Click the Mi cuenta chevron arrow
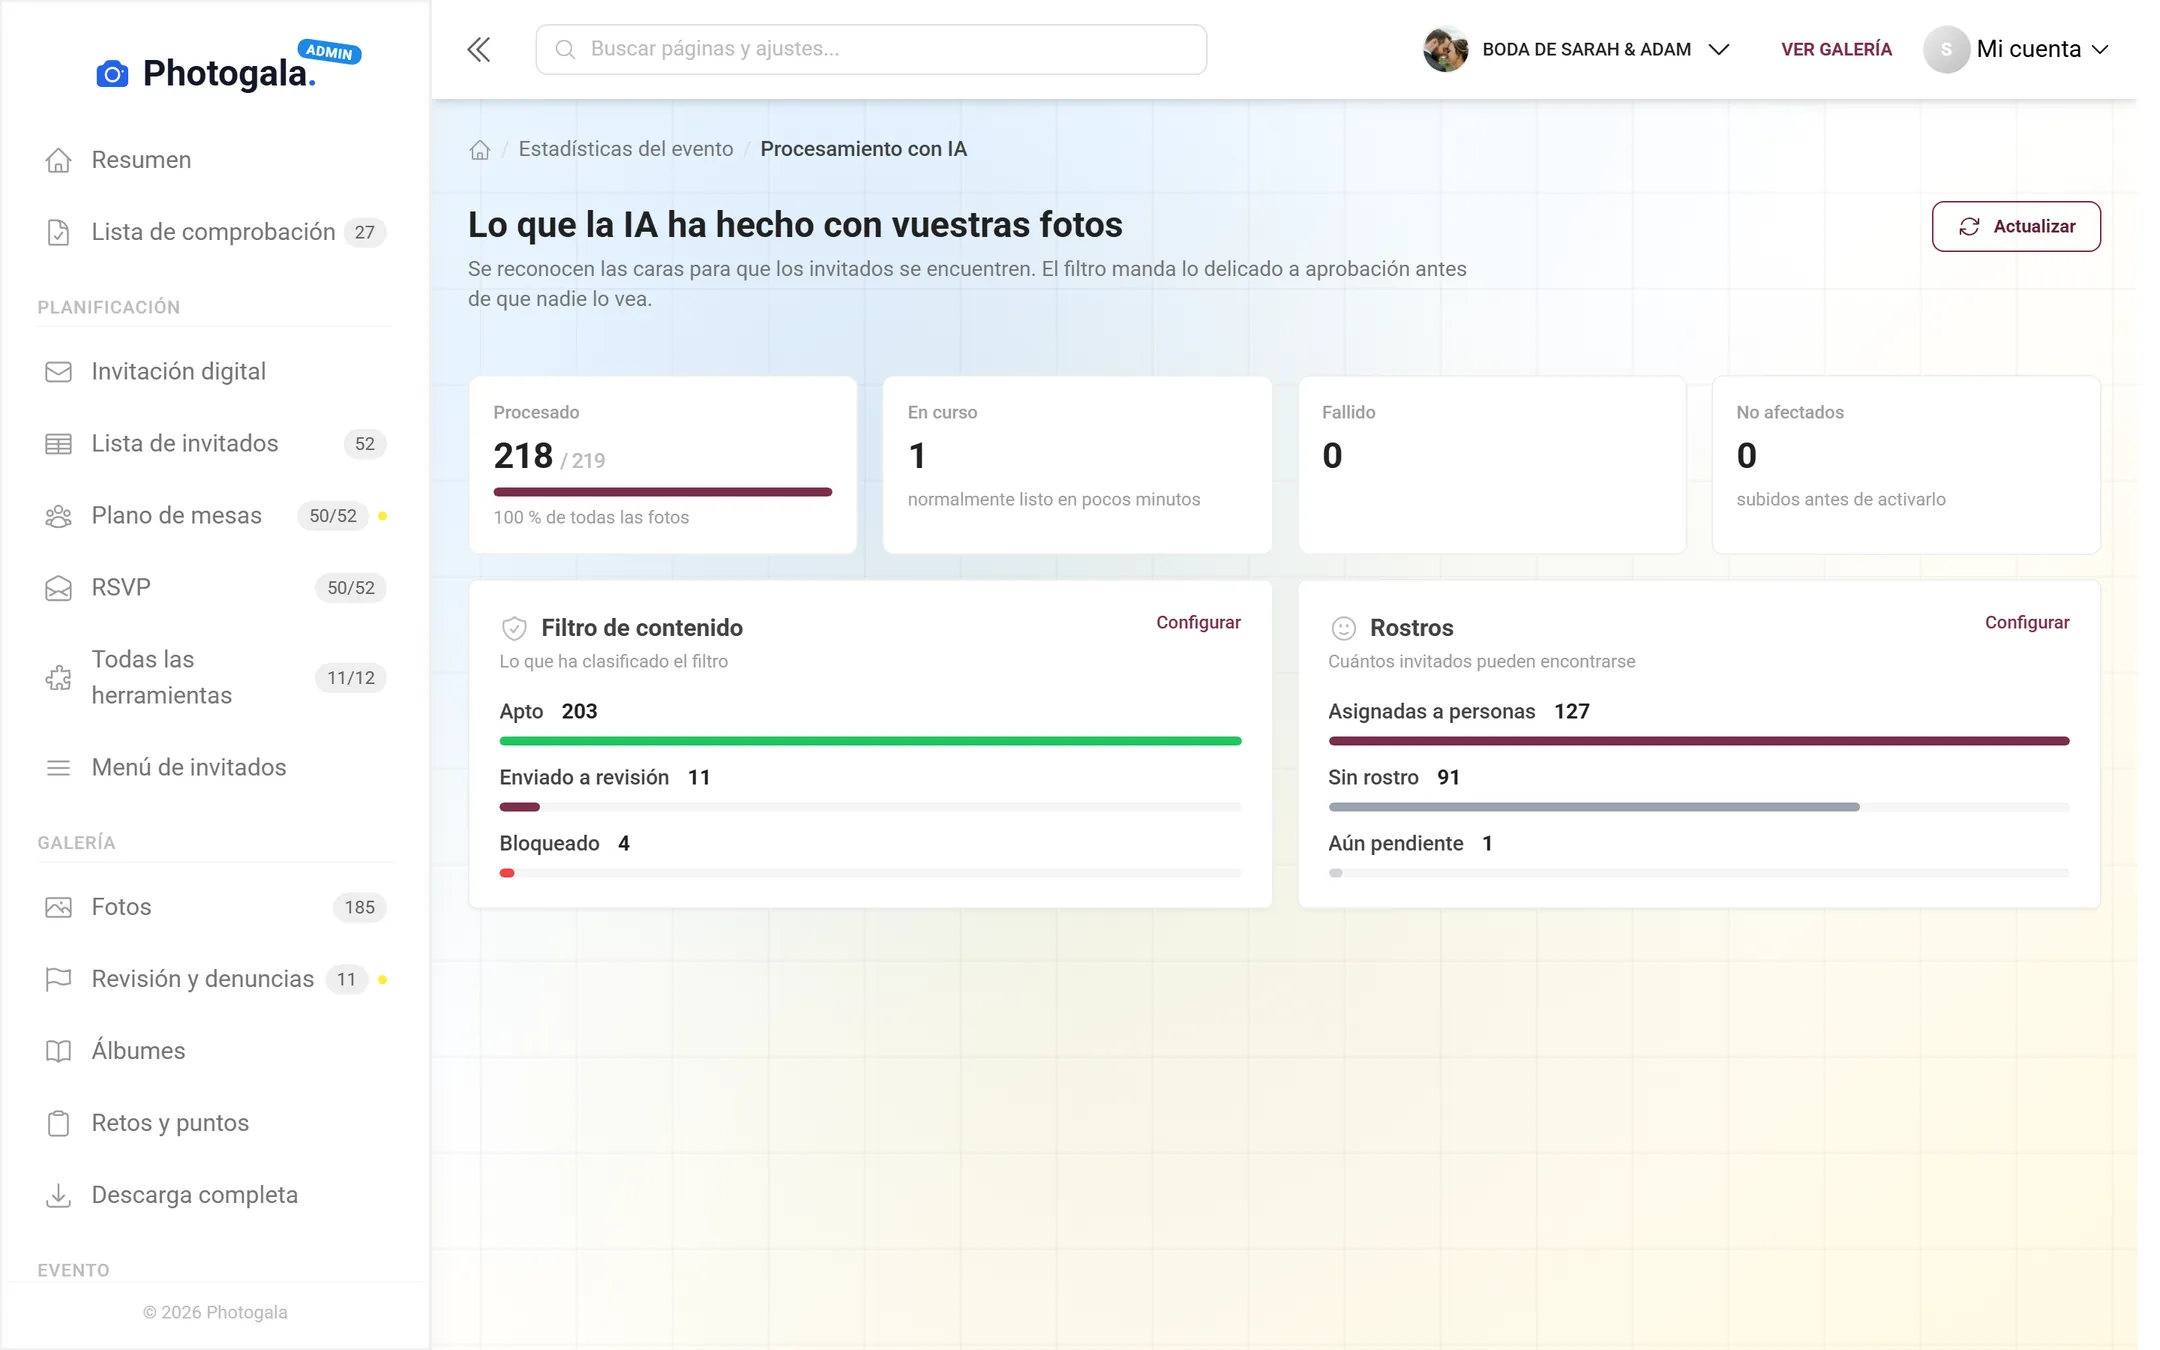This screenshot has width=2160, height=1350. point(2099,49)
